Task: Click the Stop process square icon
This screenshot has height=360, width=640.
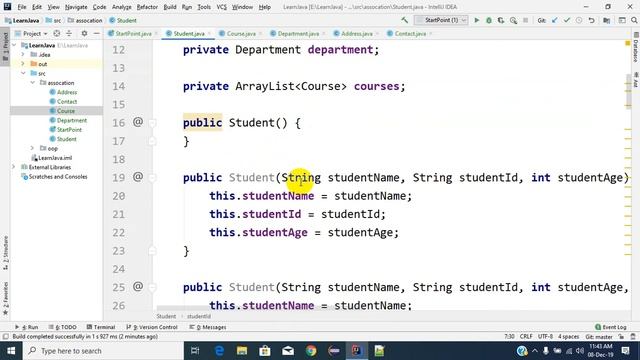Action: 525,20
